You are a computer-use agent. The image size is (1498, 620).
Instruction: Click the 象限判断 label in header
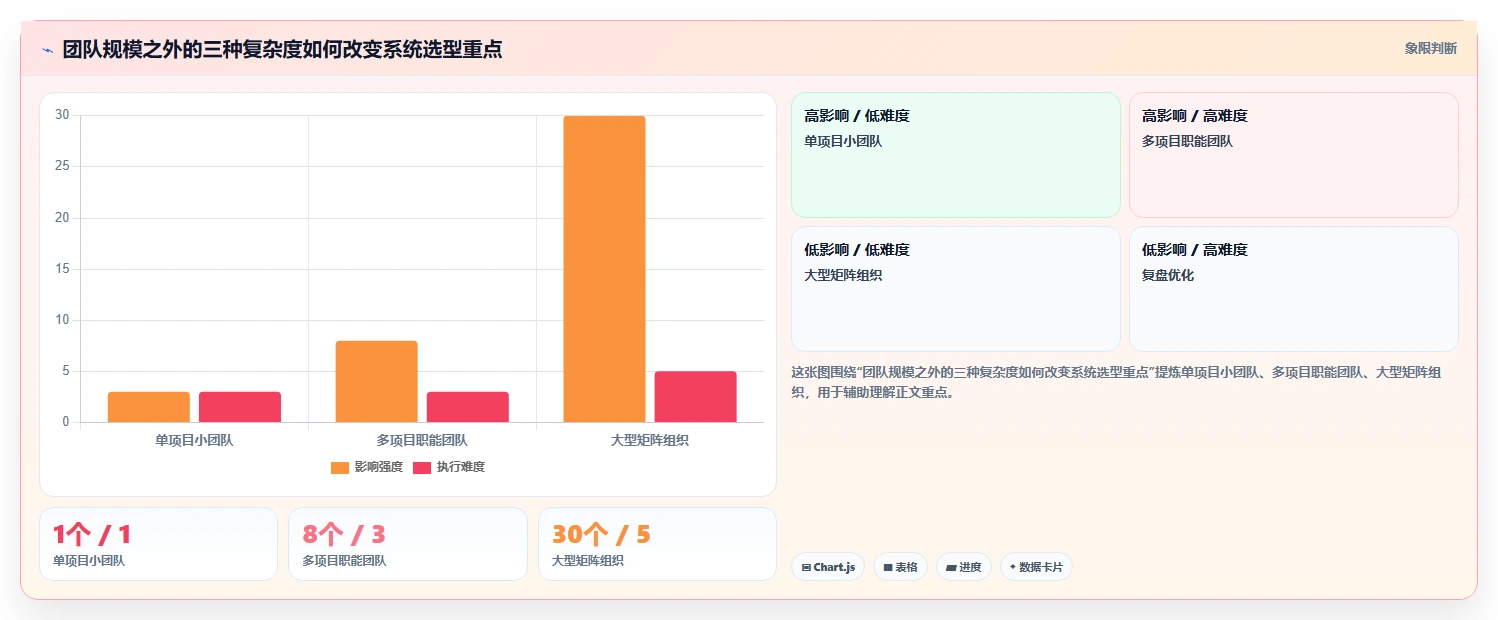coord(1430,48)
